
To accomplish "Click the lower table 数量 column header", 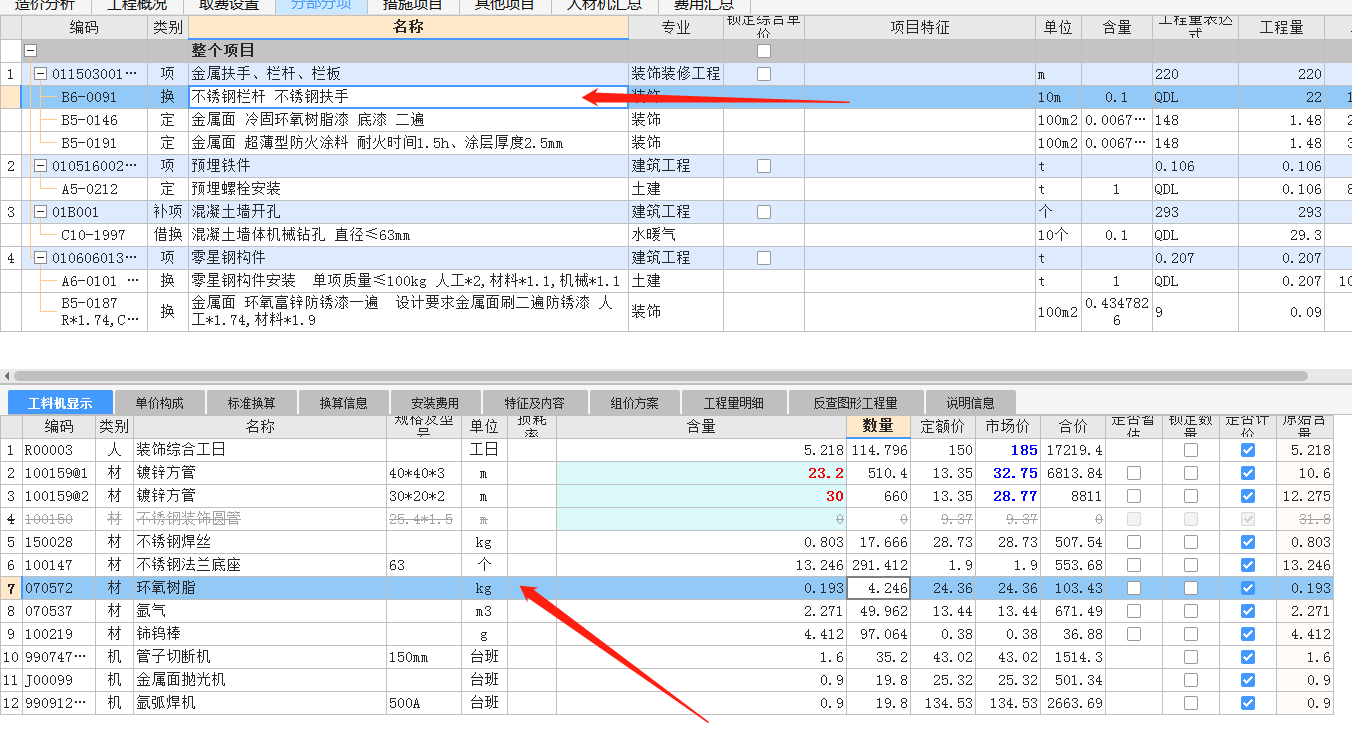I will tap(878, 427).
